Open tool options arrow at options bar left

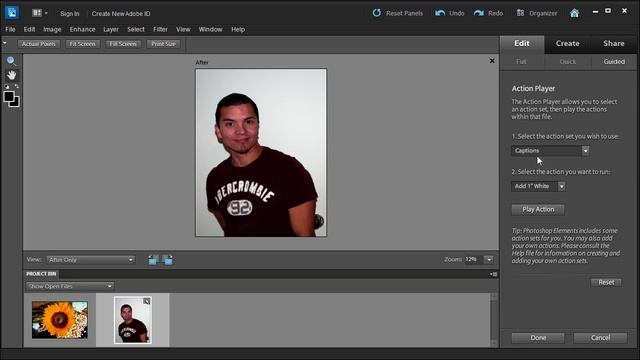coord(4,43)
